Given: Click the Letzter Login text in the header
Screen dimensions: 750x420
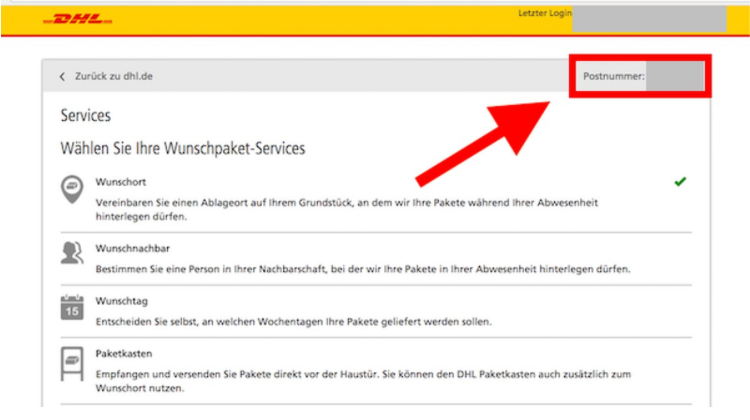Looking at the screenshot, I should pos(545,13).
